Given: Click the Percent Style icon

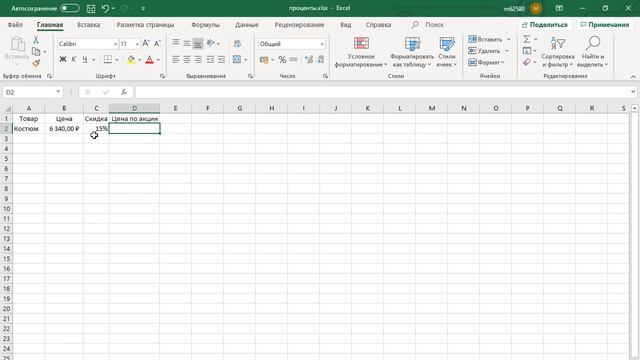Looking at the screenshot, I should (282, 60).
